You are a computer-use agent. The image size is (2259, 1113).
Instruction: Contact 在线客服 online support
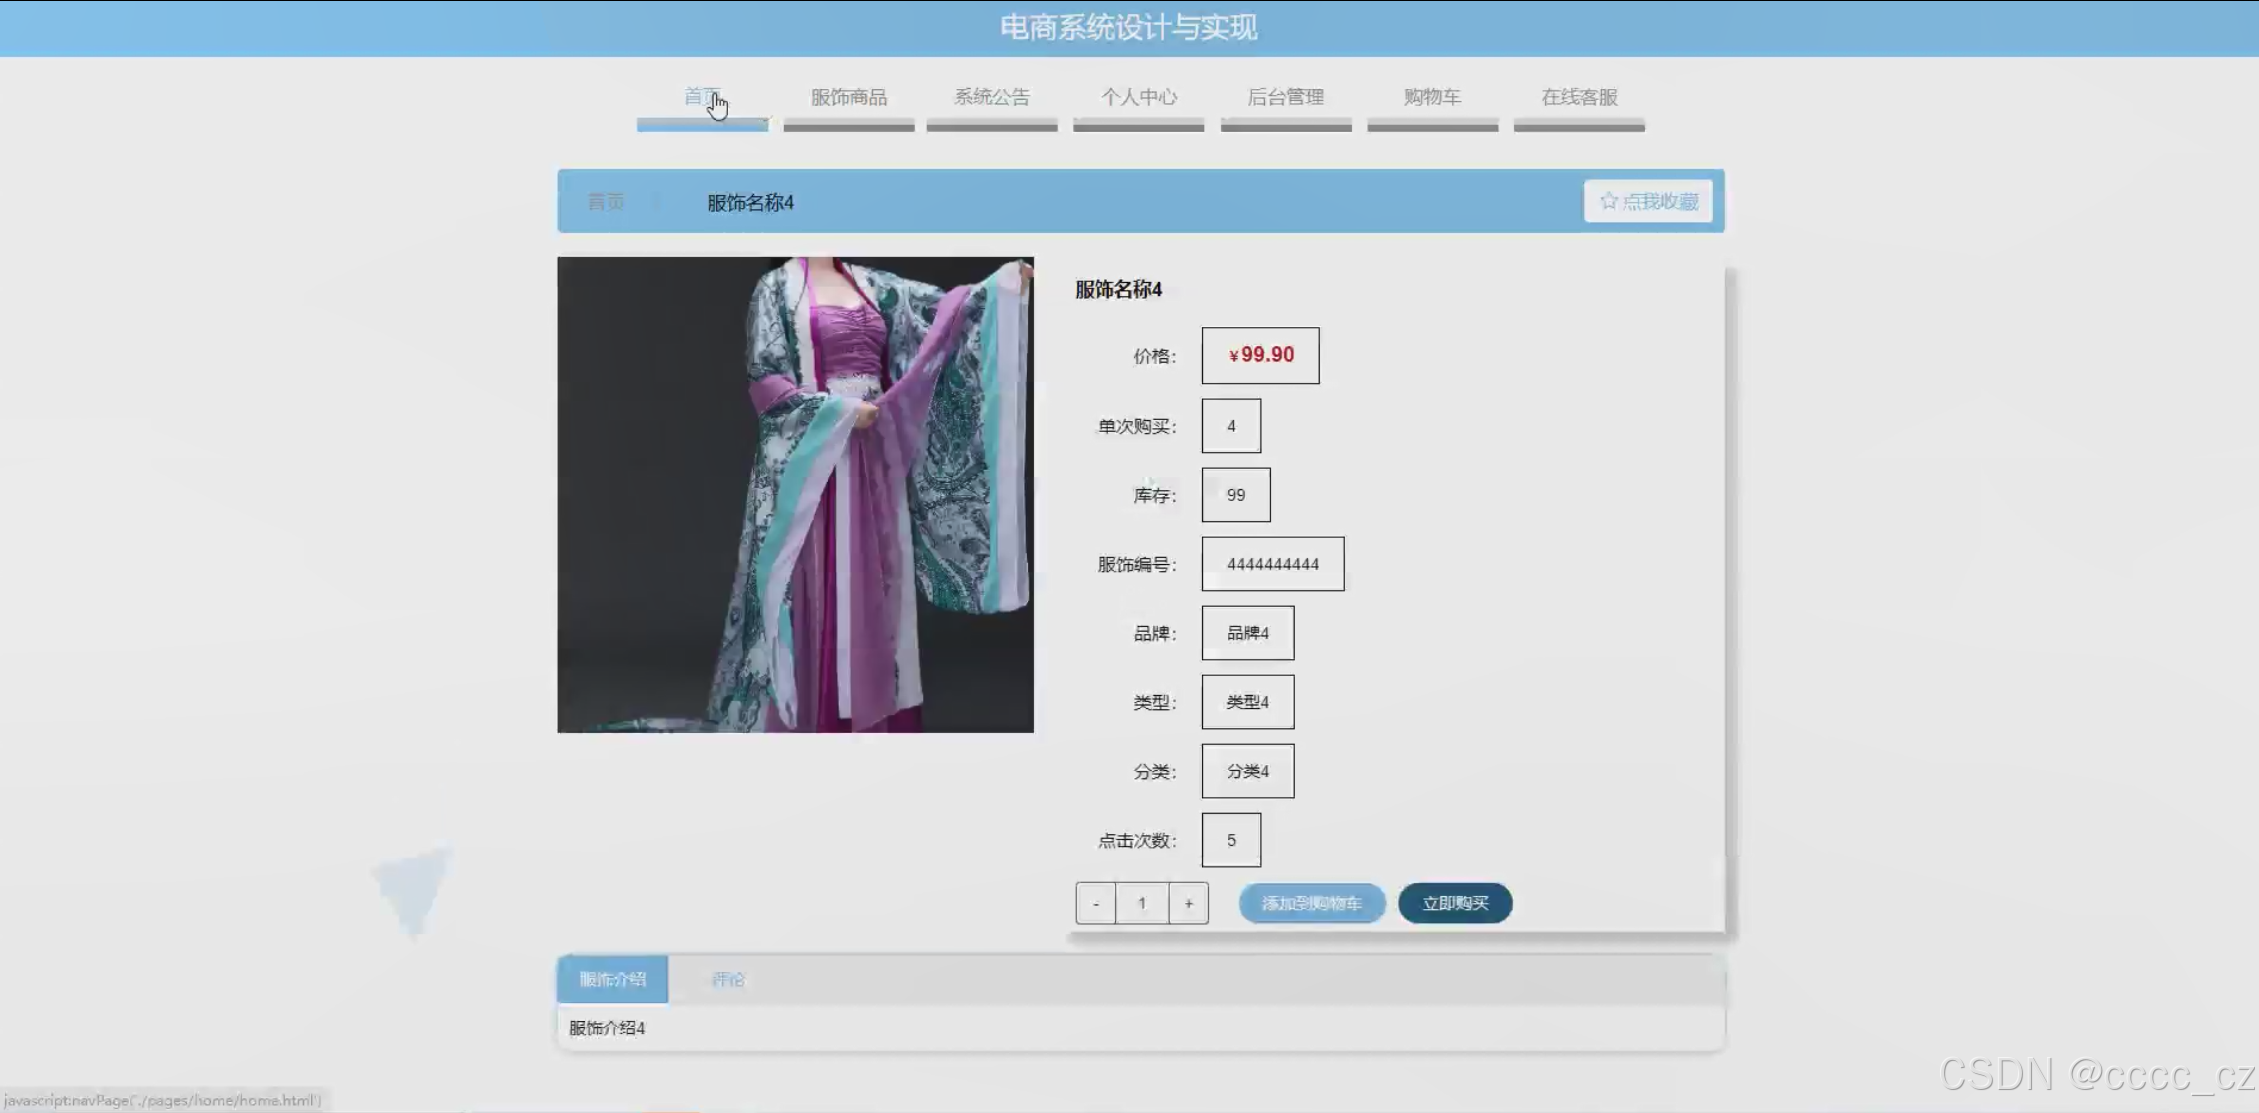[x=1578, y=98]
